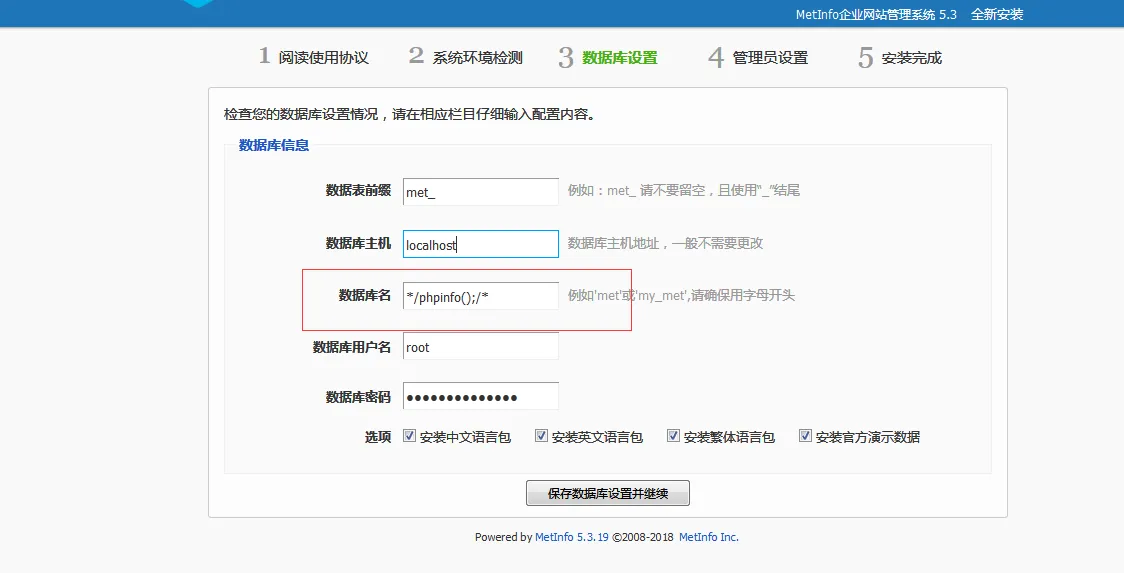Untick 安装官方演示数据 checkbox
This screenshot has height=573, width=1124.
click(805, 436)
